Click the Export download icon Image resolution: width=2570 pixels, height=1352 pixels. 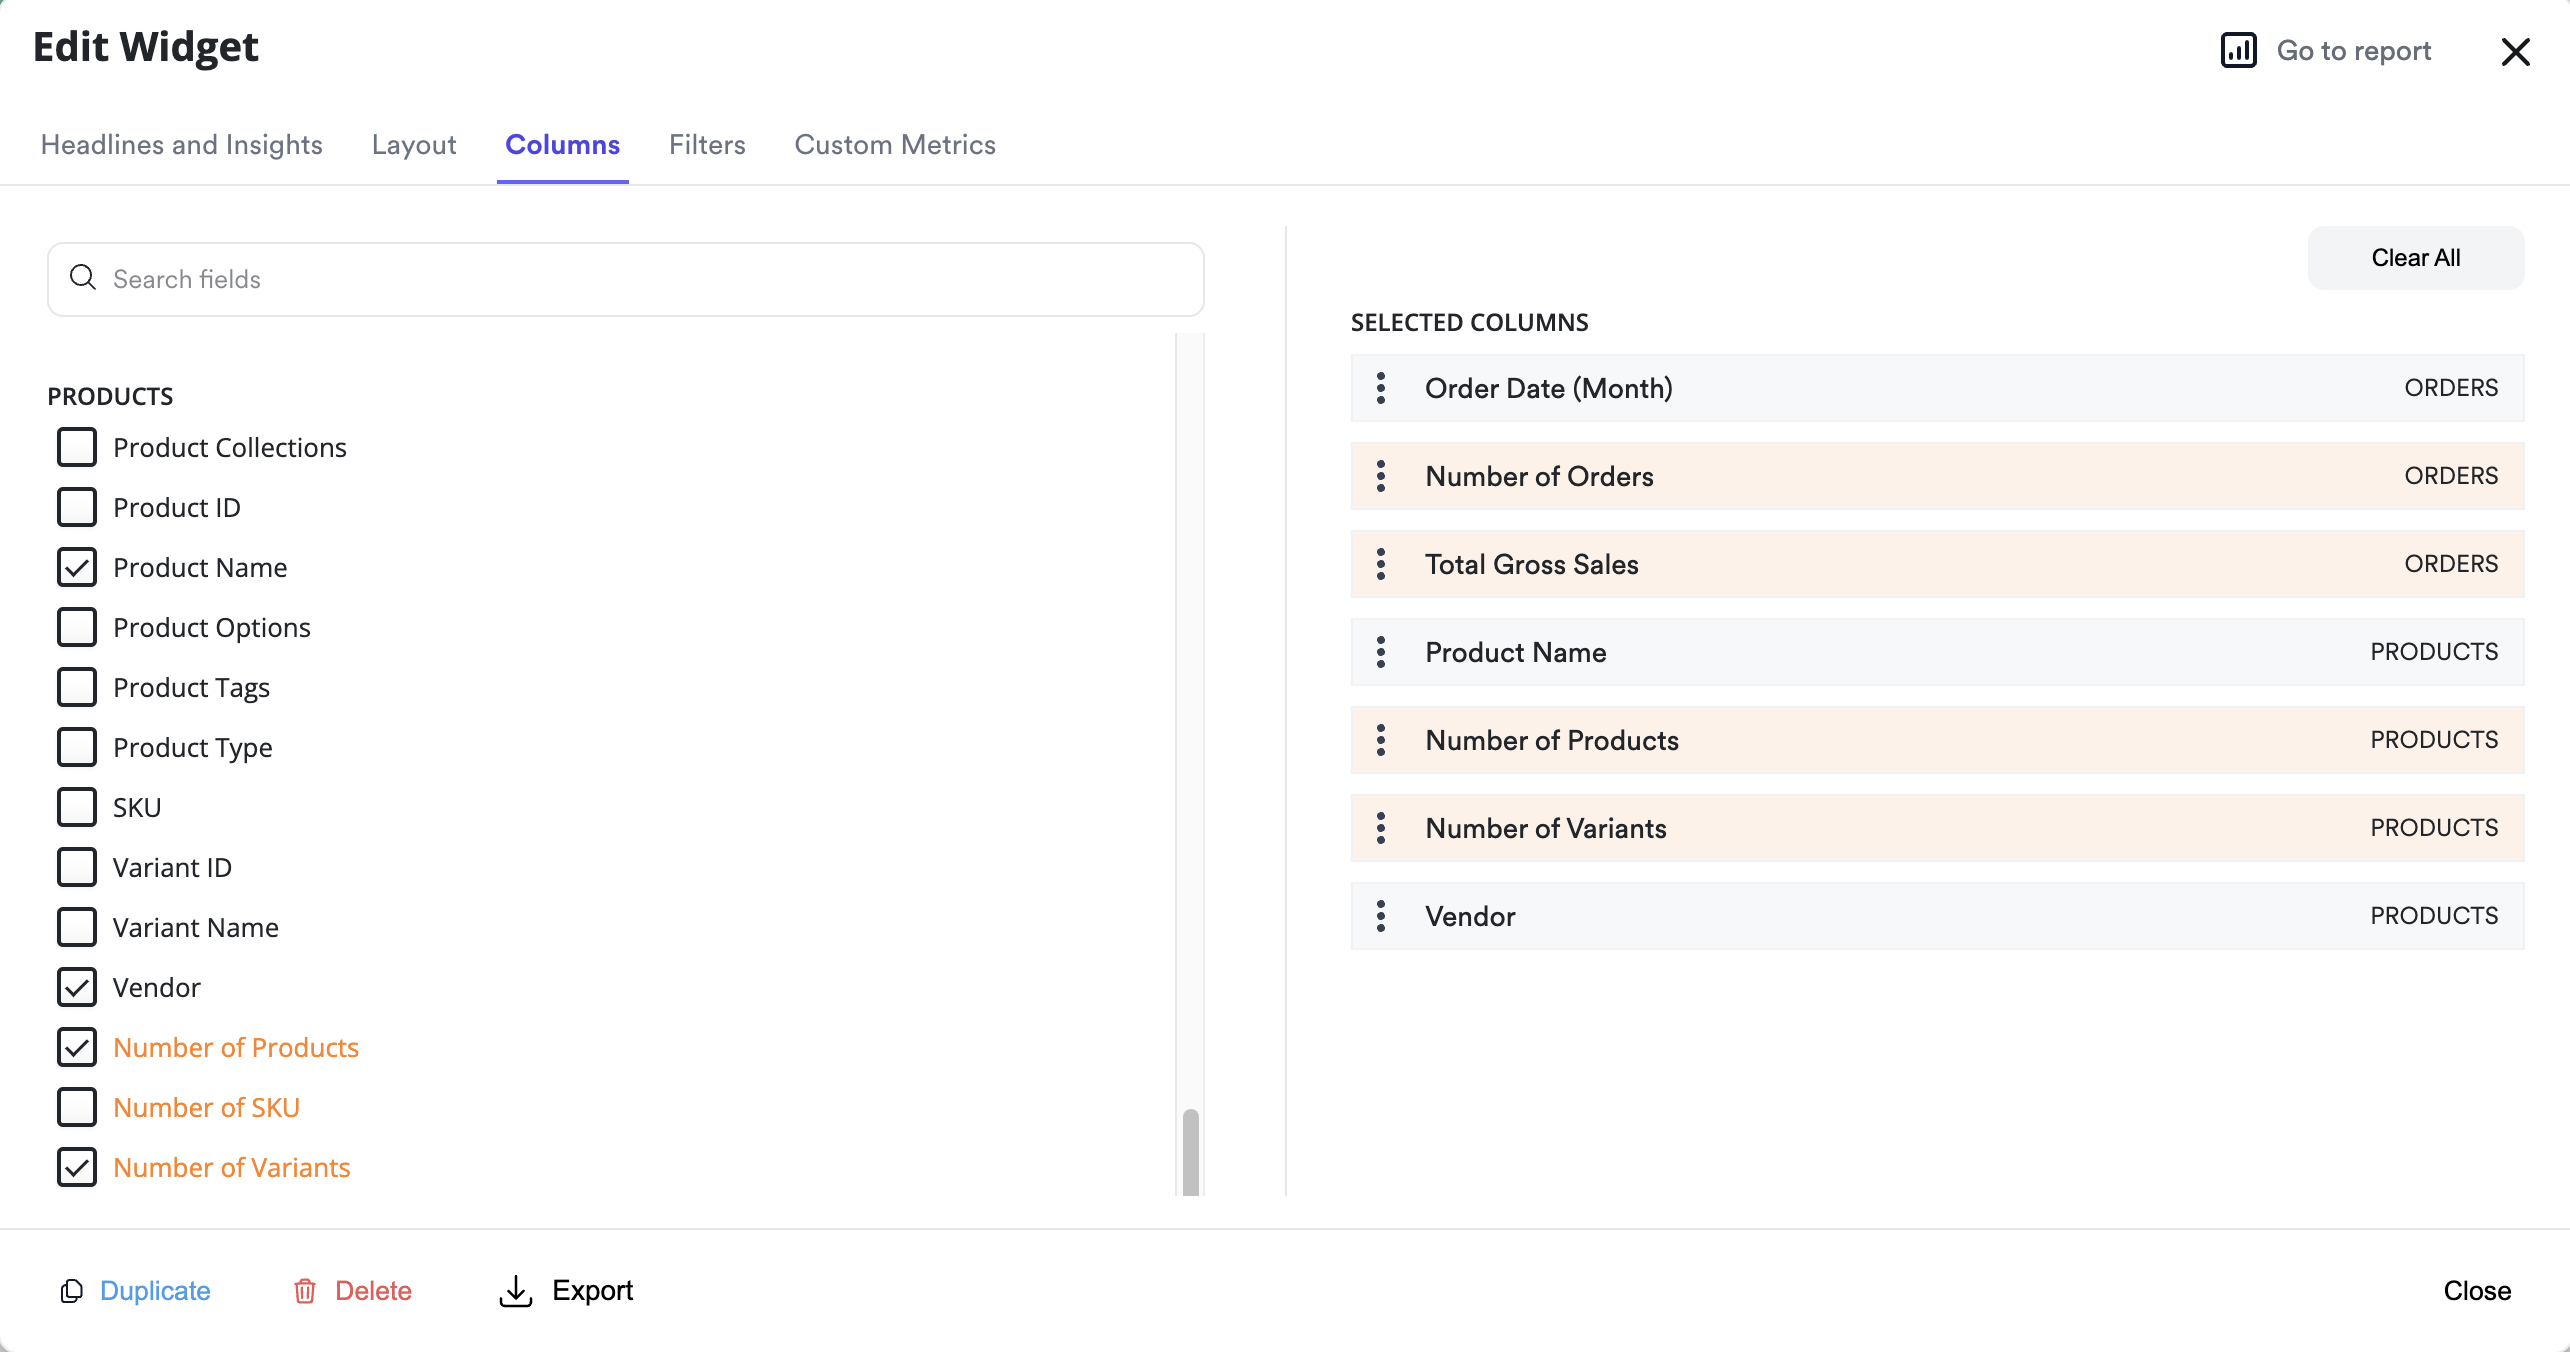[515, 1291]
